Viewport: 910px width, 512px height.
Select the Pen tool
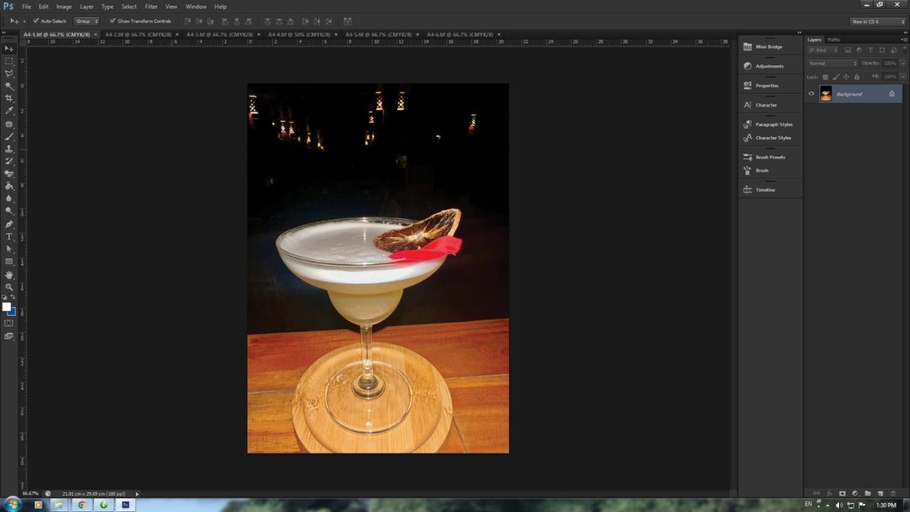point(9,224)
